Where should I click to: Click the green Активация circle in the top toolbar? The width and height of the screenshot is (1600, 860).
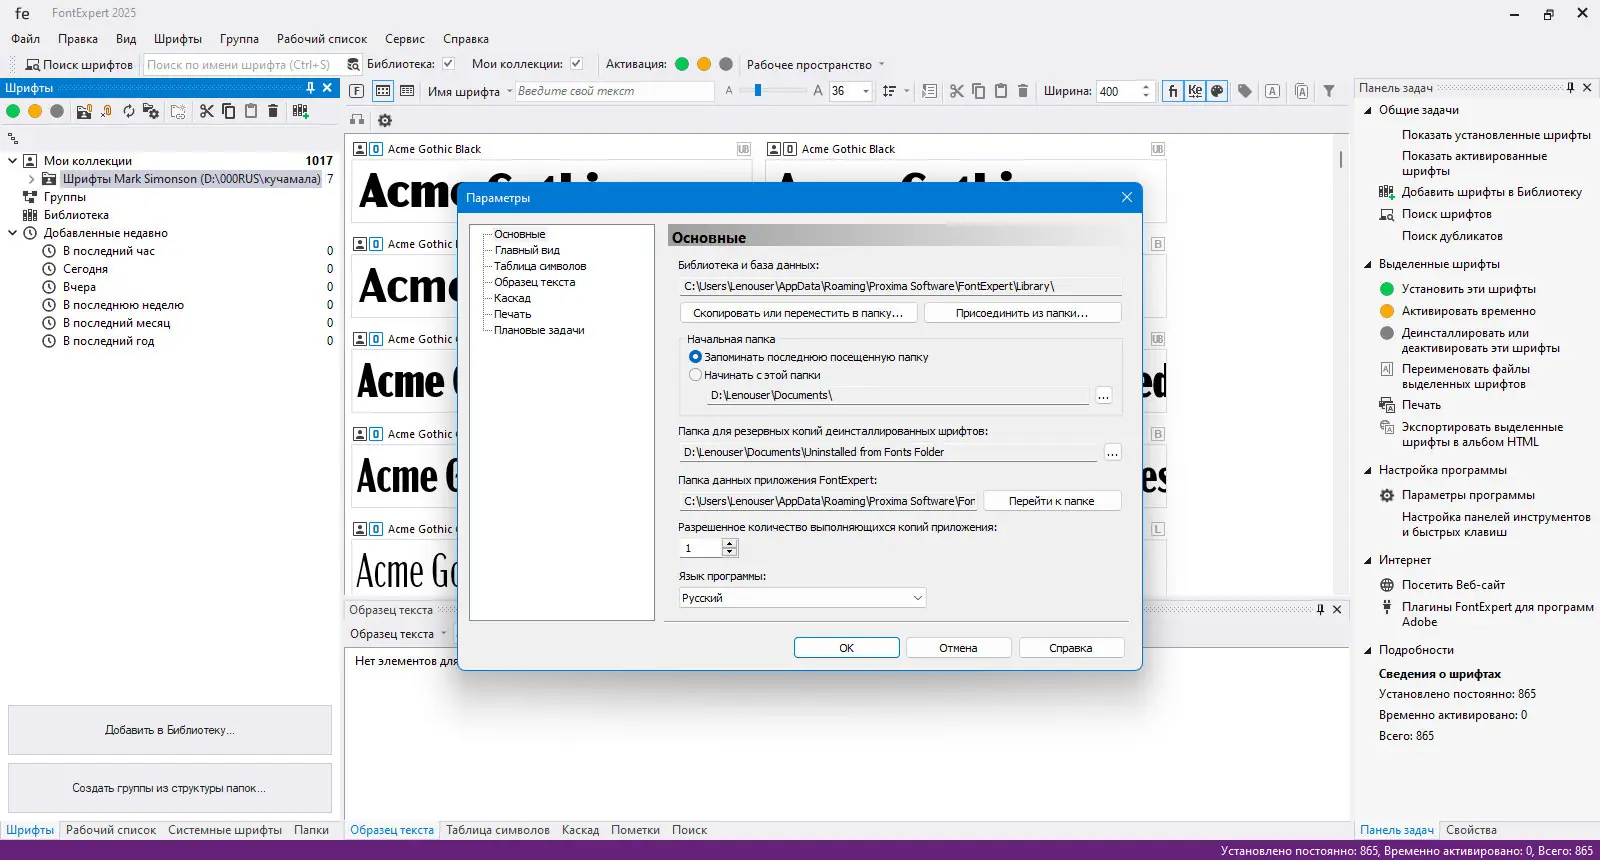click(682, 64)
